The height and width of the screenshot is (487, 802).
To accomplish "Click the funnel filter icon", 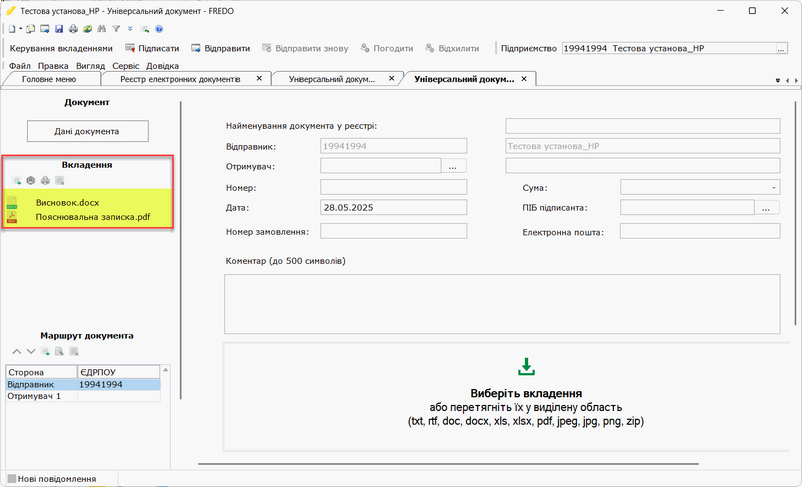I will pyautogui.click(x=116, y=29).
